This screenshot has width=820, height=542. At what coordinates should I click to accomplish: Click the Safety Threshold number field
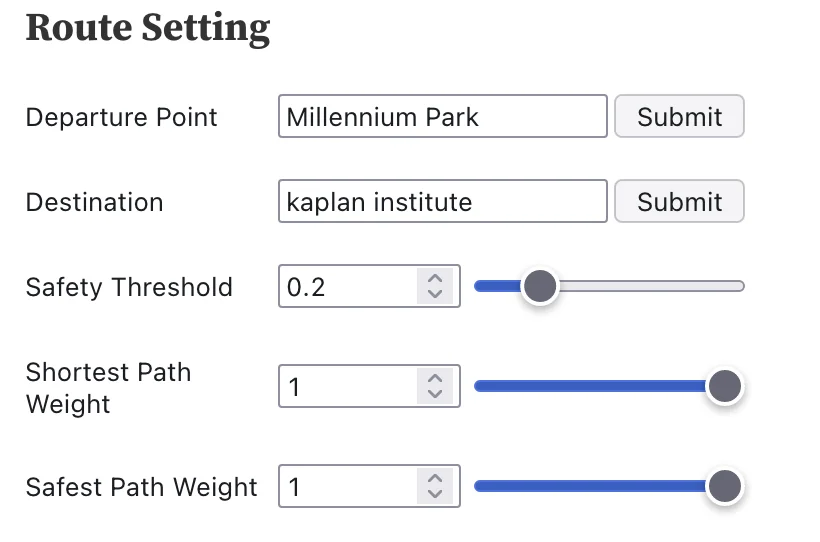pos(348,287)
